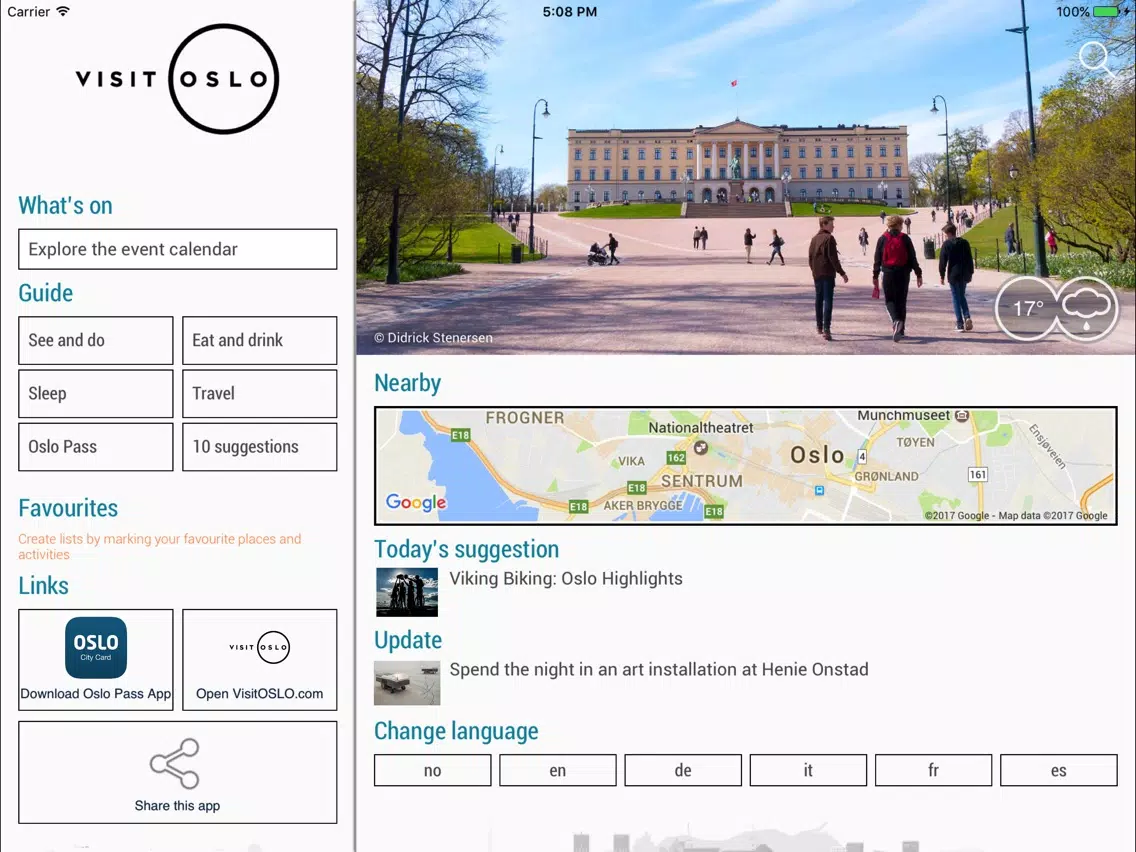The height and width of the screenshot is (852, 1136).
Task: Click the Google logo on map
Action: click(416, 502)
